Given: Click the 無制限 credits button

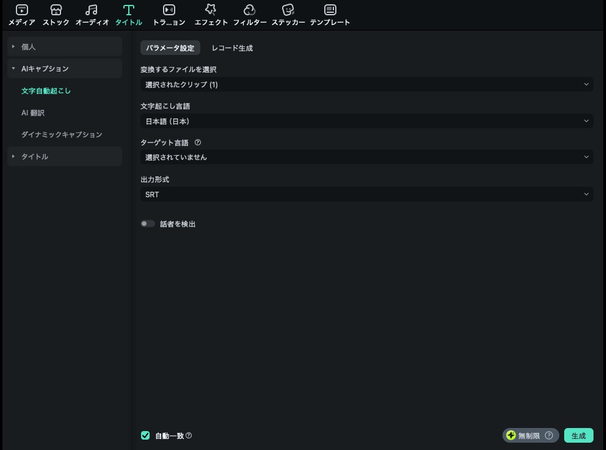Looking at the screenshot, I should point(529,436).
